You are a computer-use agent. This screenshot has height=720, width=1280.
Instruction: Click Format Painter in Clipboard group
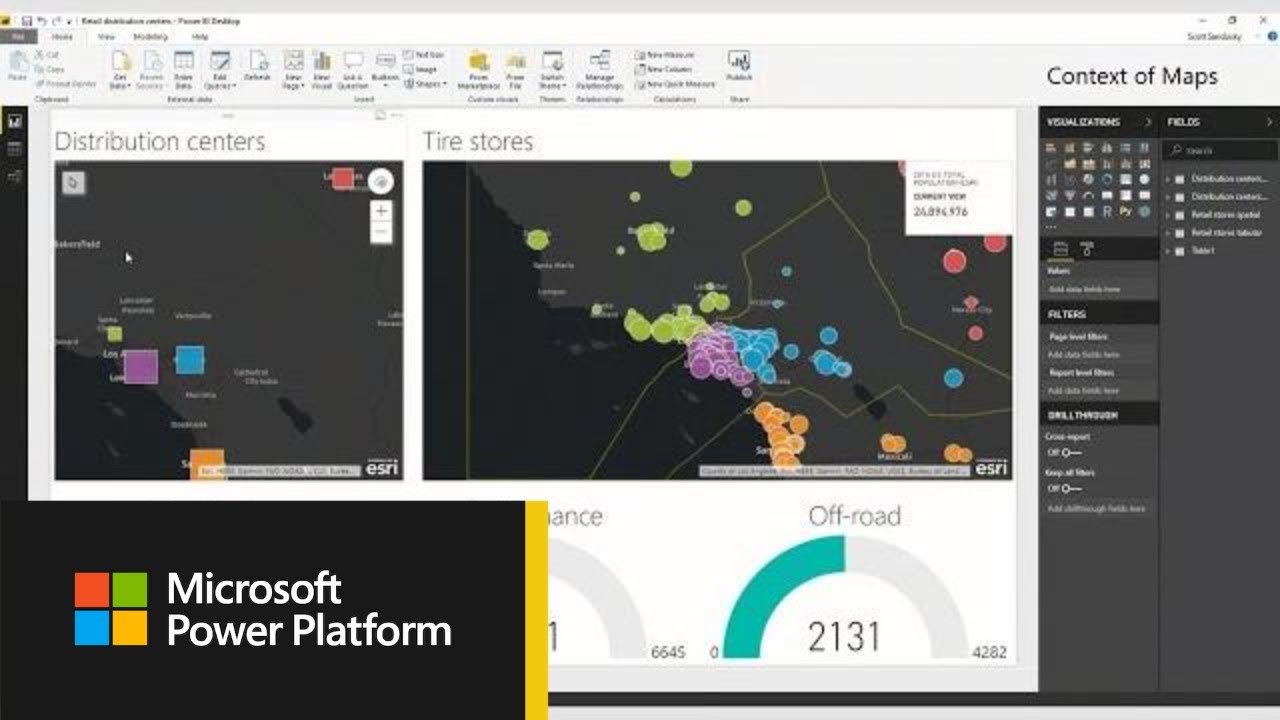coord(65,84)
